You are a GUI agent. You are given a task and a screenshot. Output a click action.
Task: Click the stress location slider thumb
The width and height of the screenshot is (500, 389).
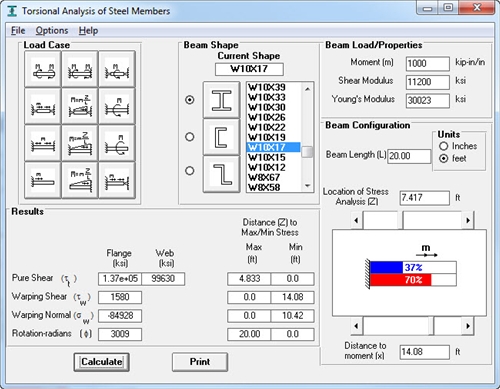point(400,220)
